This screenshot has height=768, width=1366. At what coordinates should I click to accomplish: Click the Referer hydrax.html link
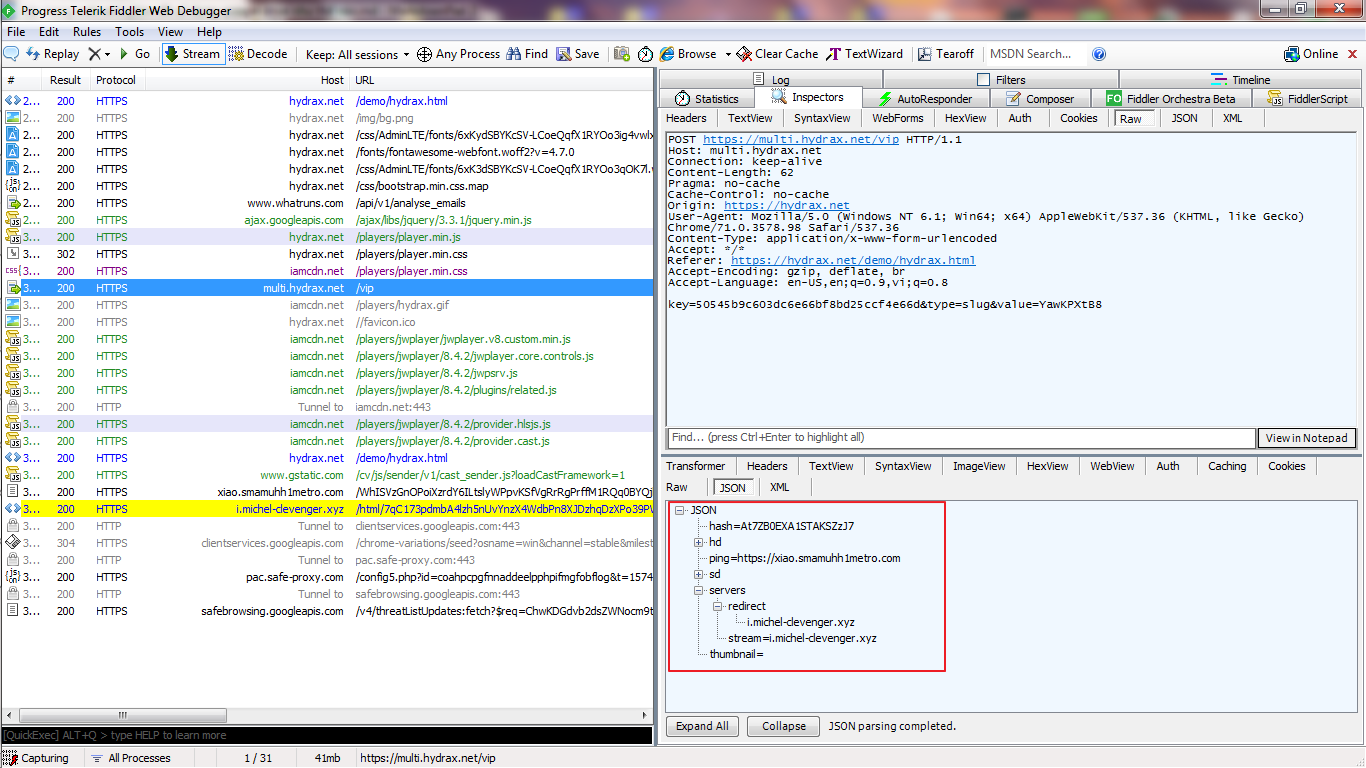pos(853,260)
